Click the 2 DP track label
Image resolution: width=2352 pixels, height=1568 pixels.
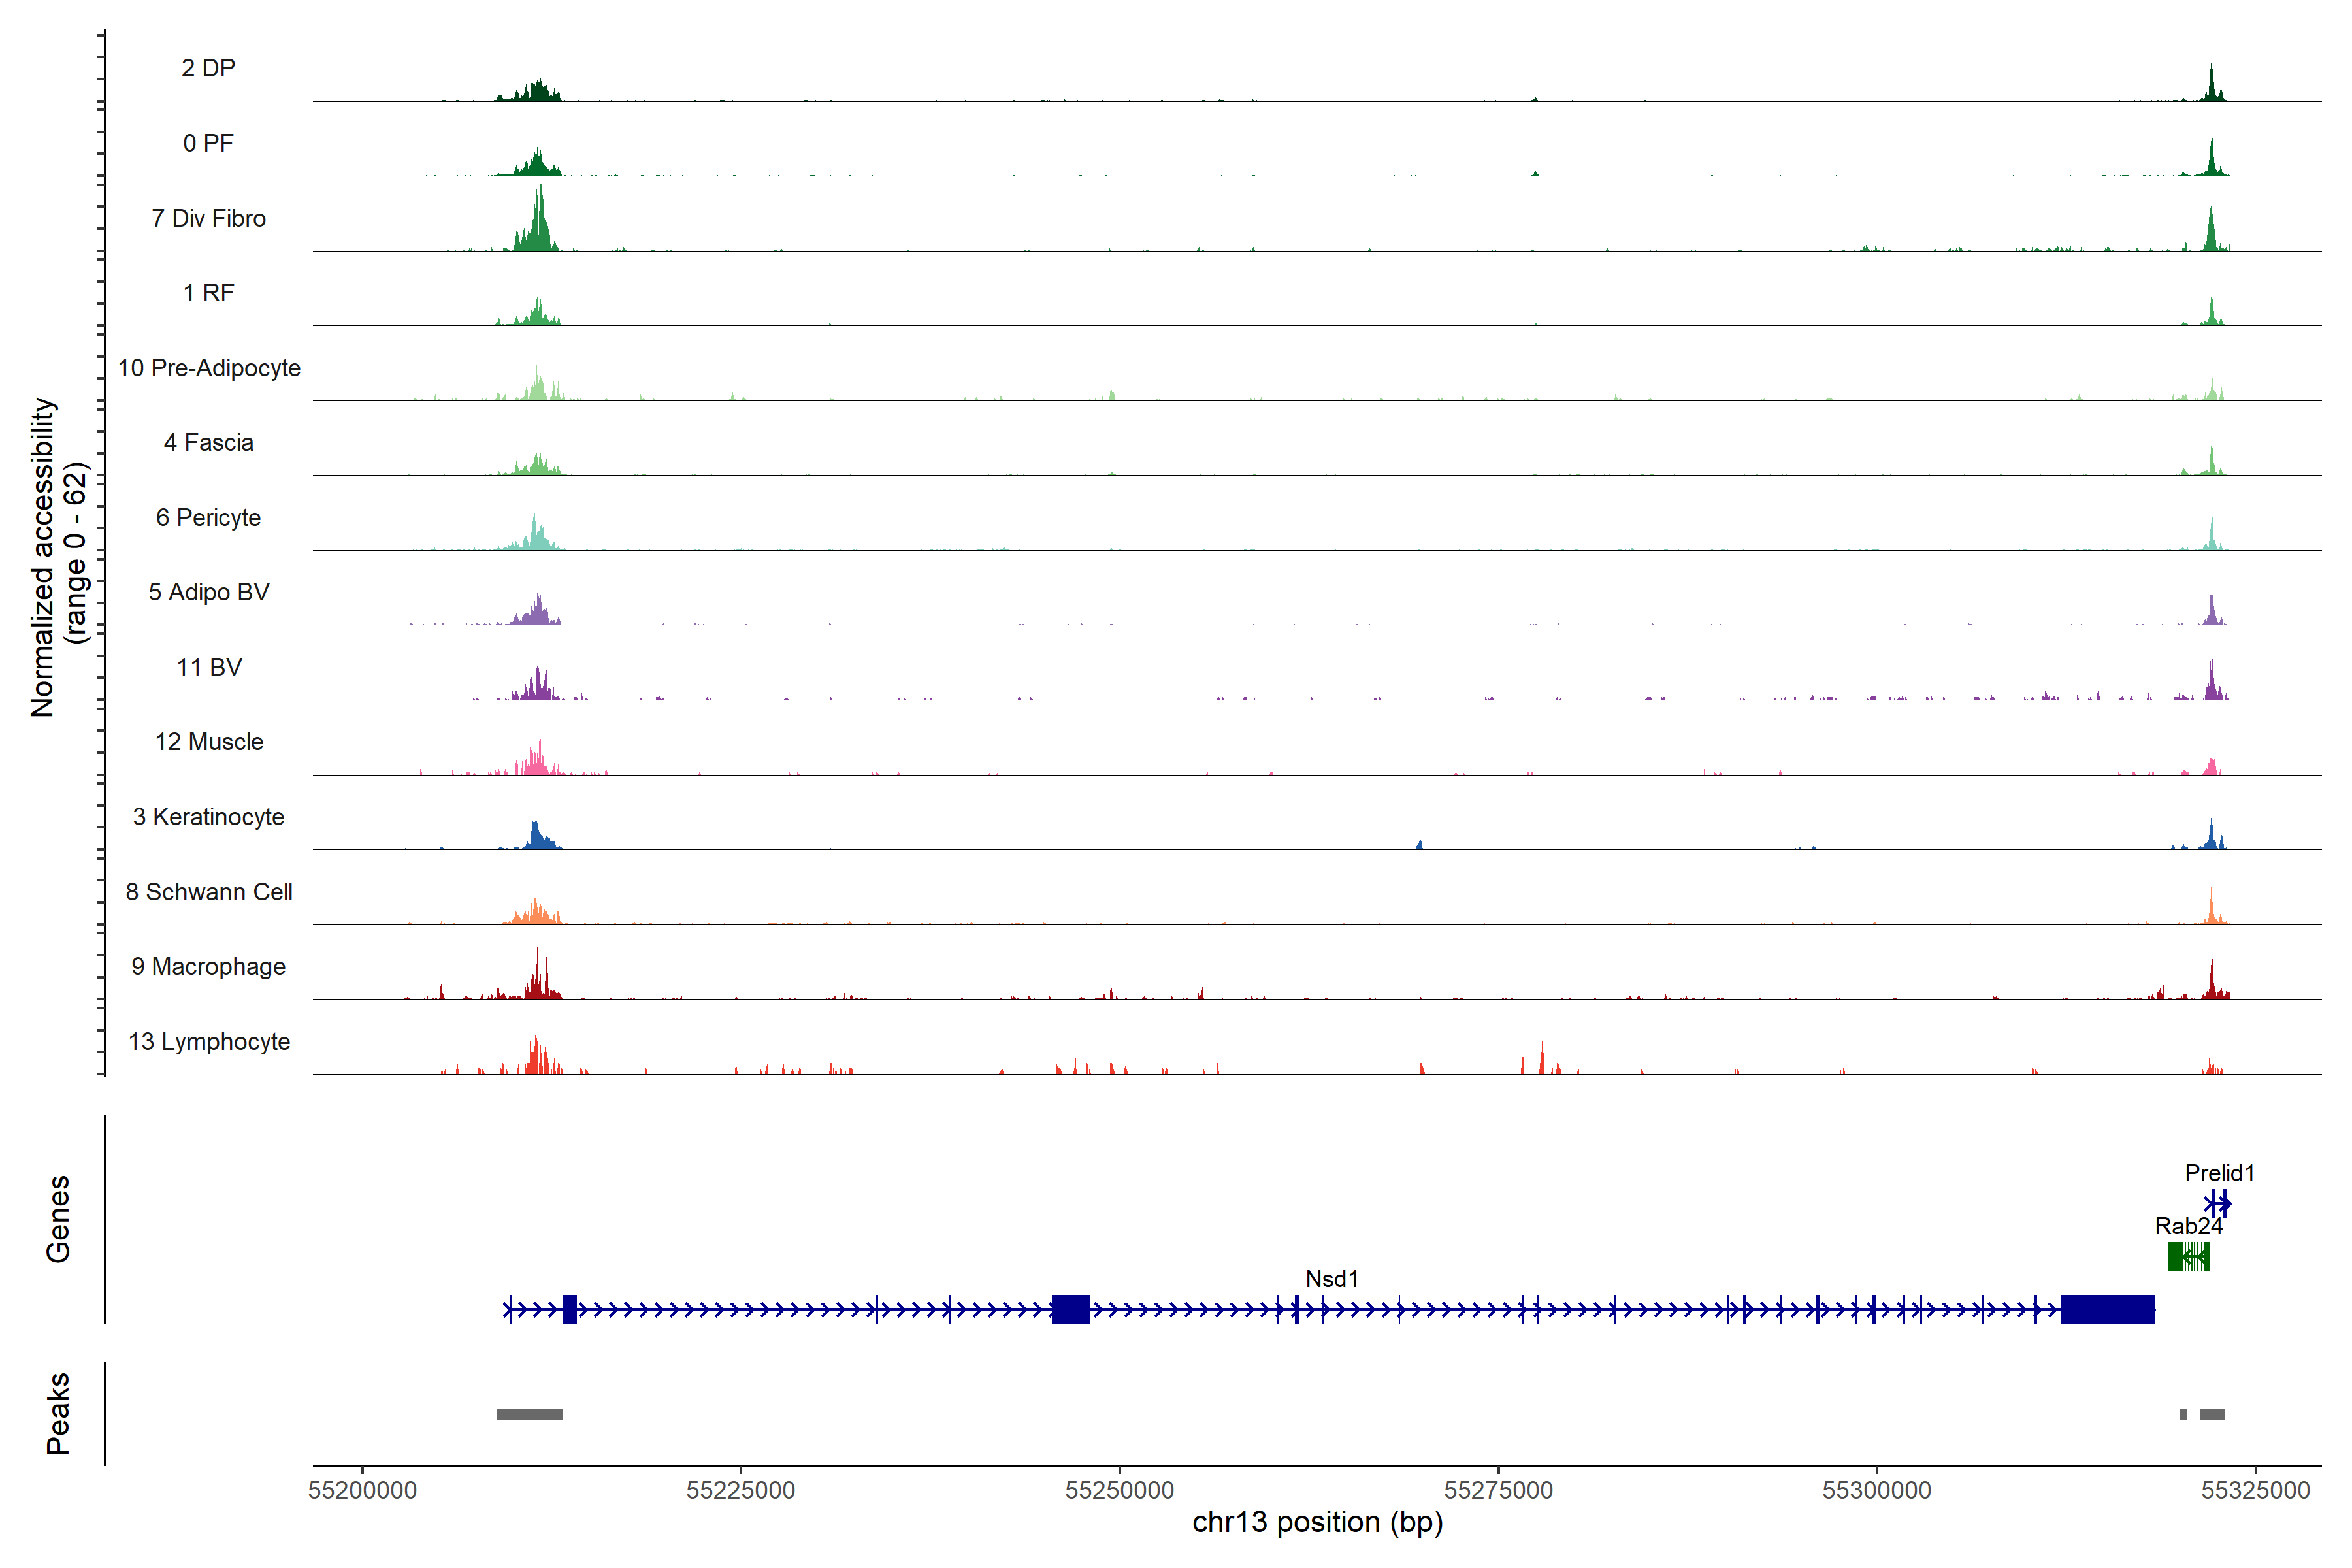pyautogui.click(x=208, y=68)
